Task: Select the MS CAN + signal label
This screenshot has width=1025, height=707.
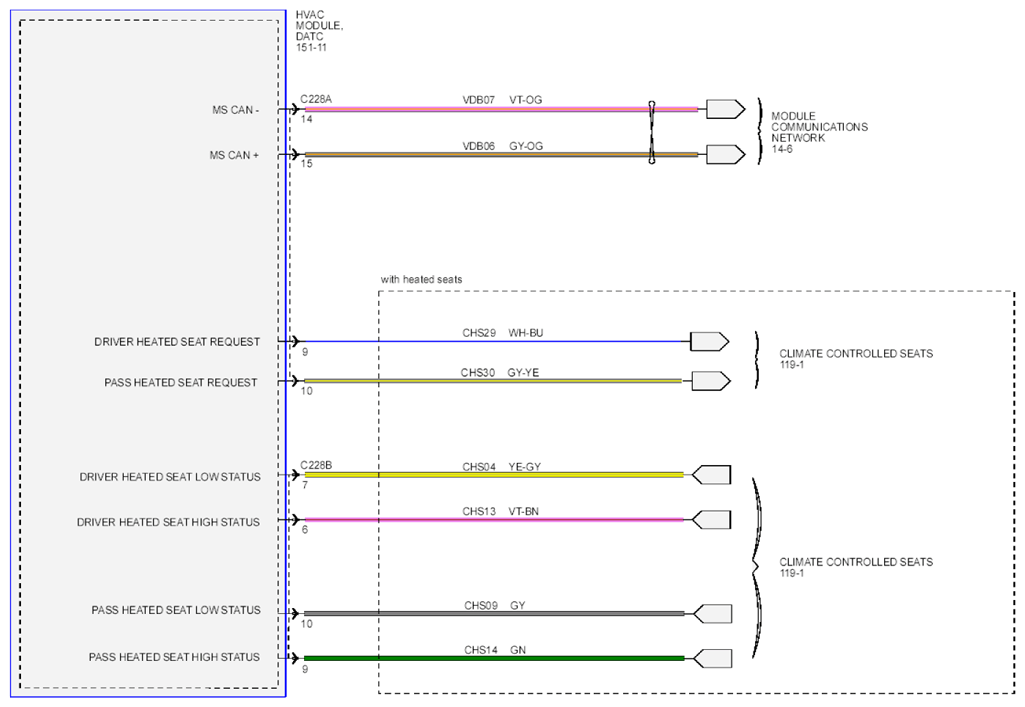Action: (234, 156)
